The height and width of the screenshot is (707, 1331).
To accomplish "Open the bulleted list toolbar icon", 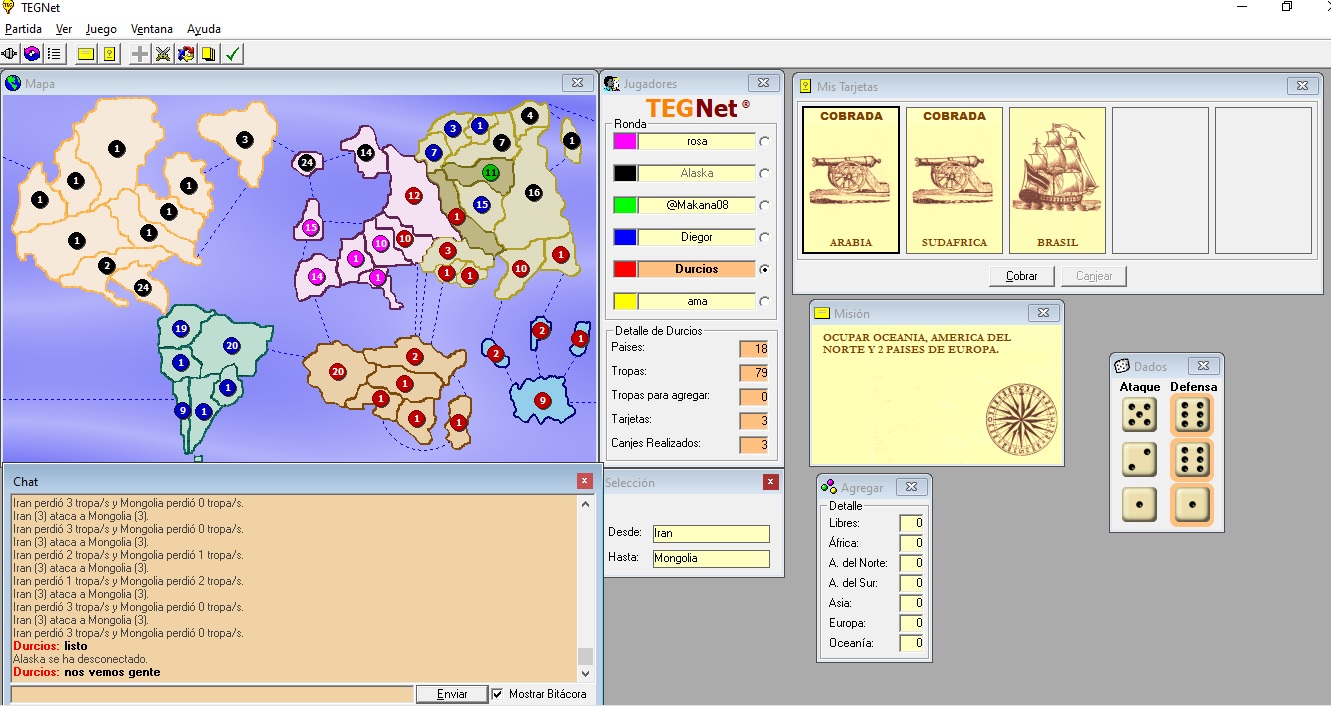I will pyautogui.click(x=54, y=54).
